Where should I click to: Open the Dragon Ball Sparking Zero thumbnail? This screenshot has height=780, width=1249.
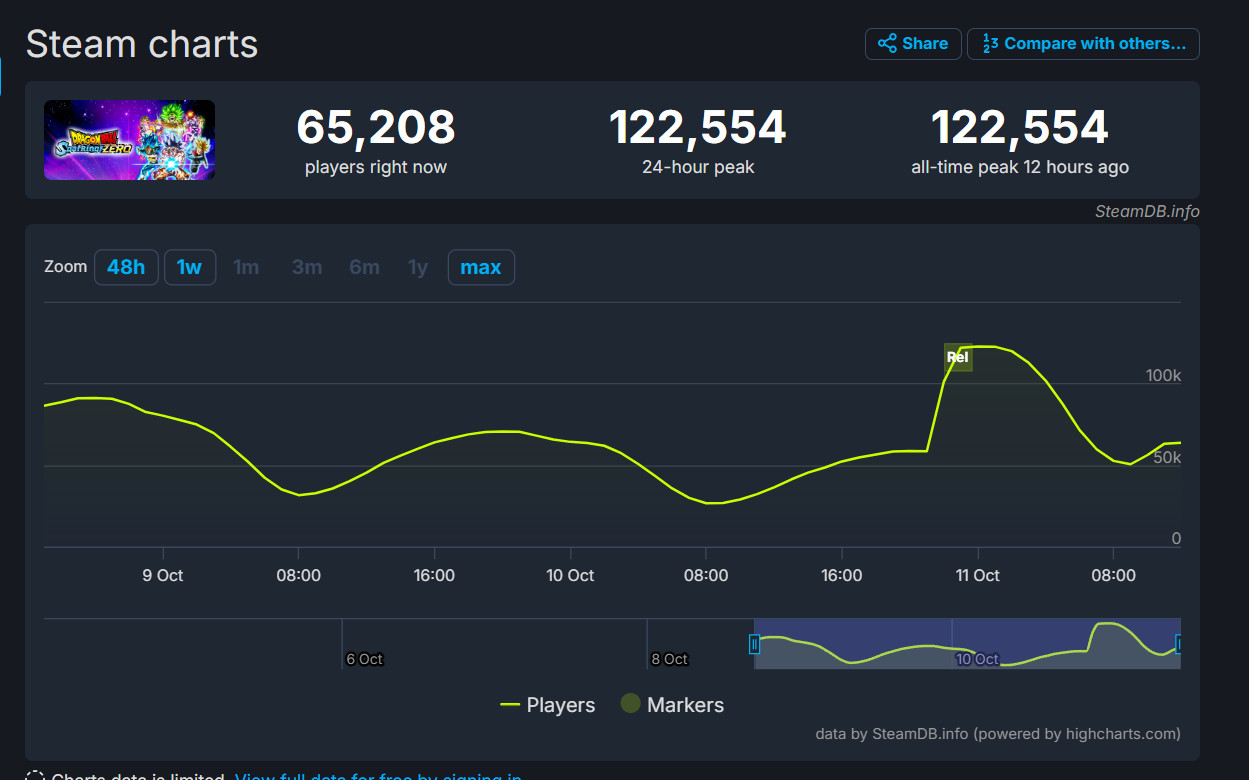pos(129,140)
